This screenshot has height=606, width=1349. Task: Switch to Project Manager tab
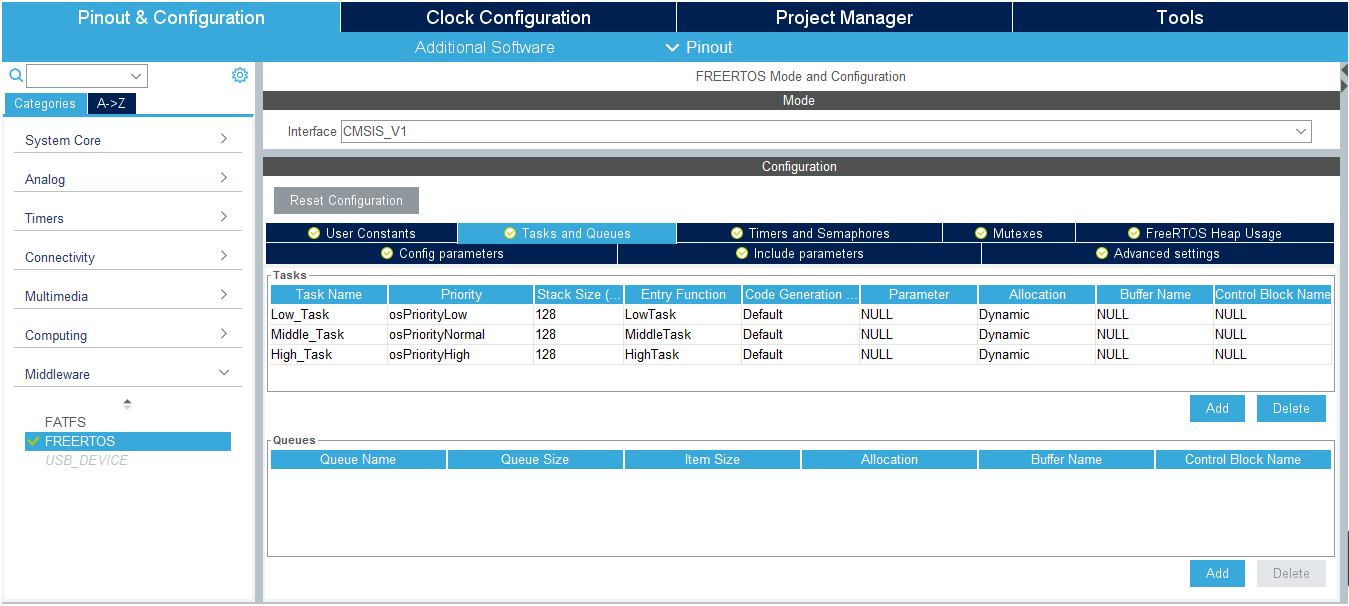pyautogui.click(x=844, y=17)
